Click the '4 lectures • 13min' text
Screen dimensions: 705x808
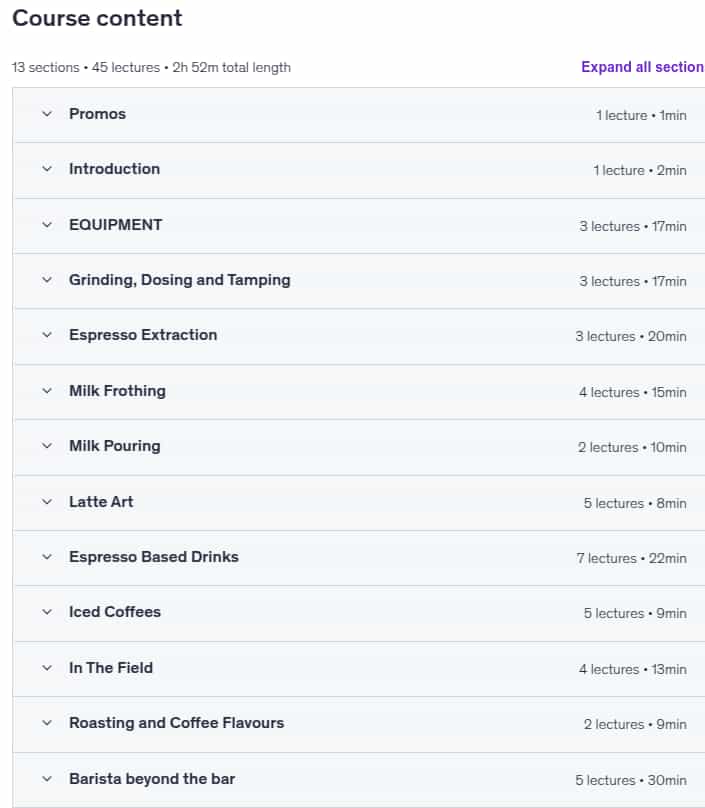coord(633,670)
